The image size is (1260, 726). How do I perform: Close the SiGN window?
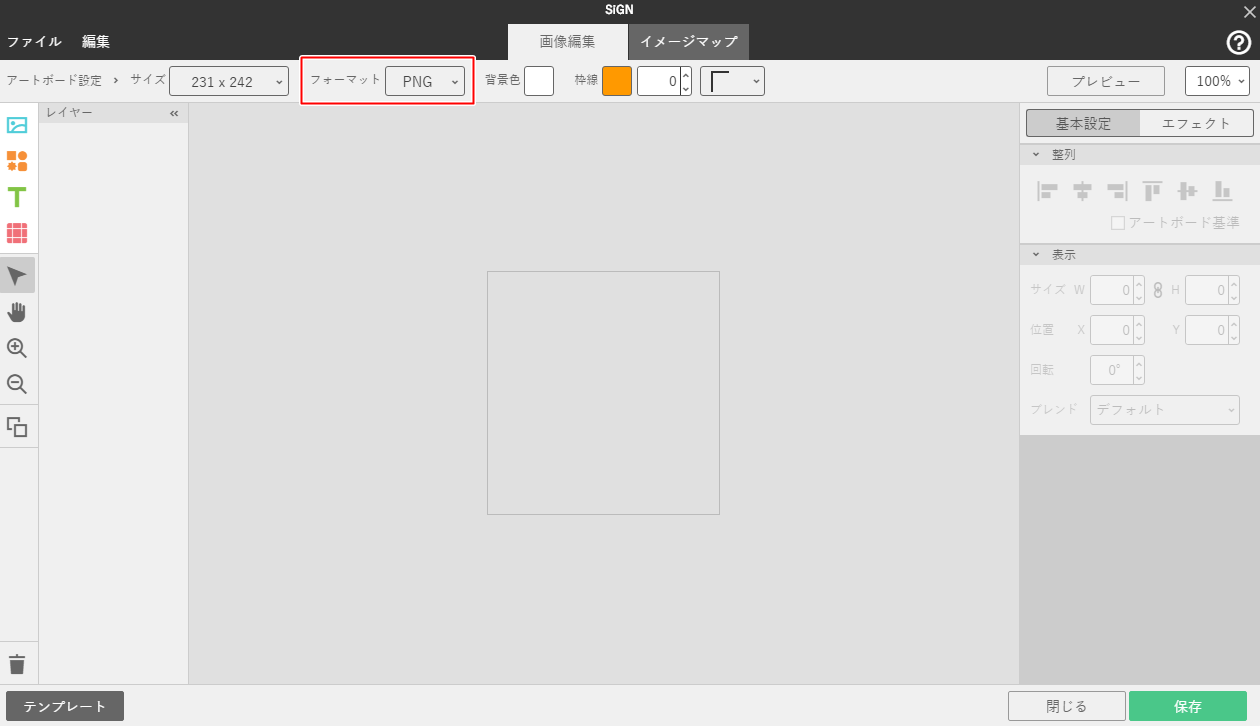1249,12
